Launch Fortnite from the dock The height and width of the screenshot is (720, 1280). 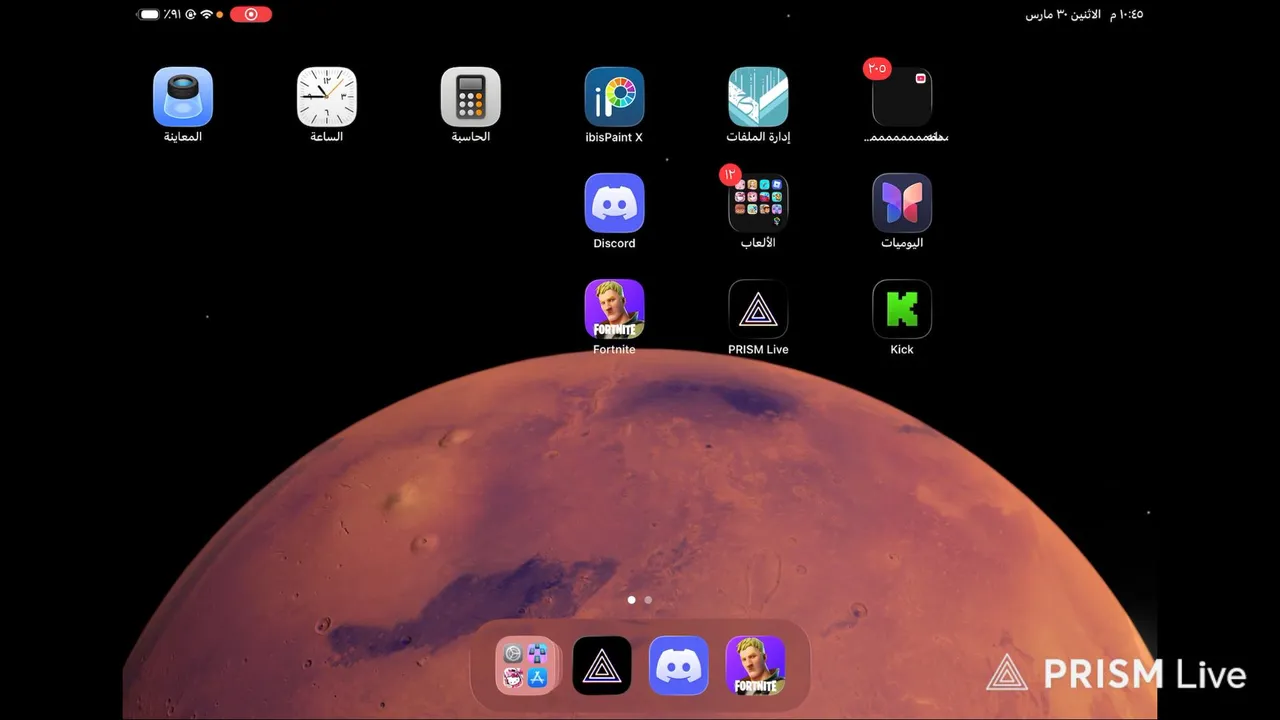pos(755,665)
